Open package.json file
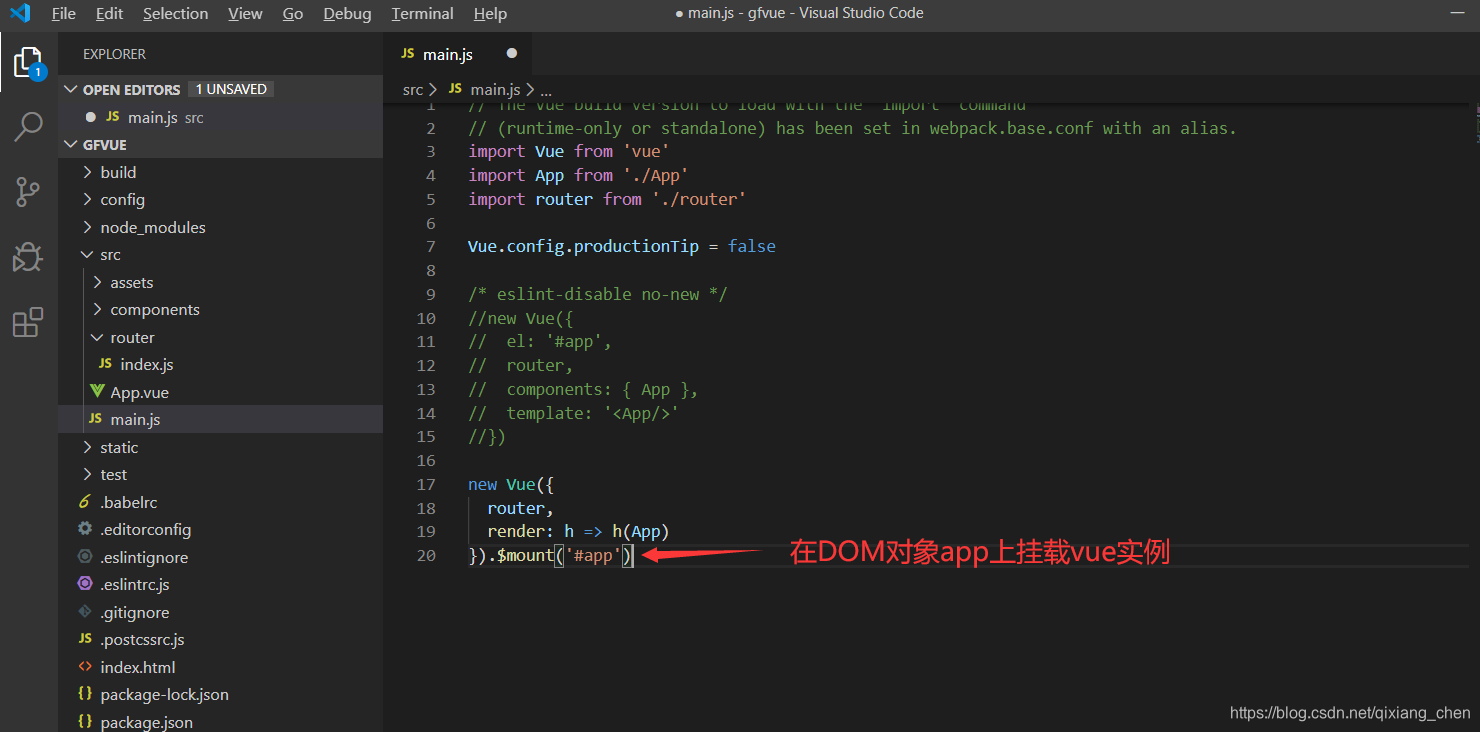The width and height of the screenshot is (1480, 732). [x=220, y=721]
